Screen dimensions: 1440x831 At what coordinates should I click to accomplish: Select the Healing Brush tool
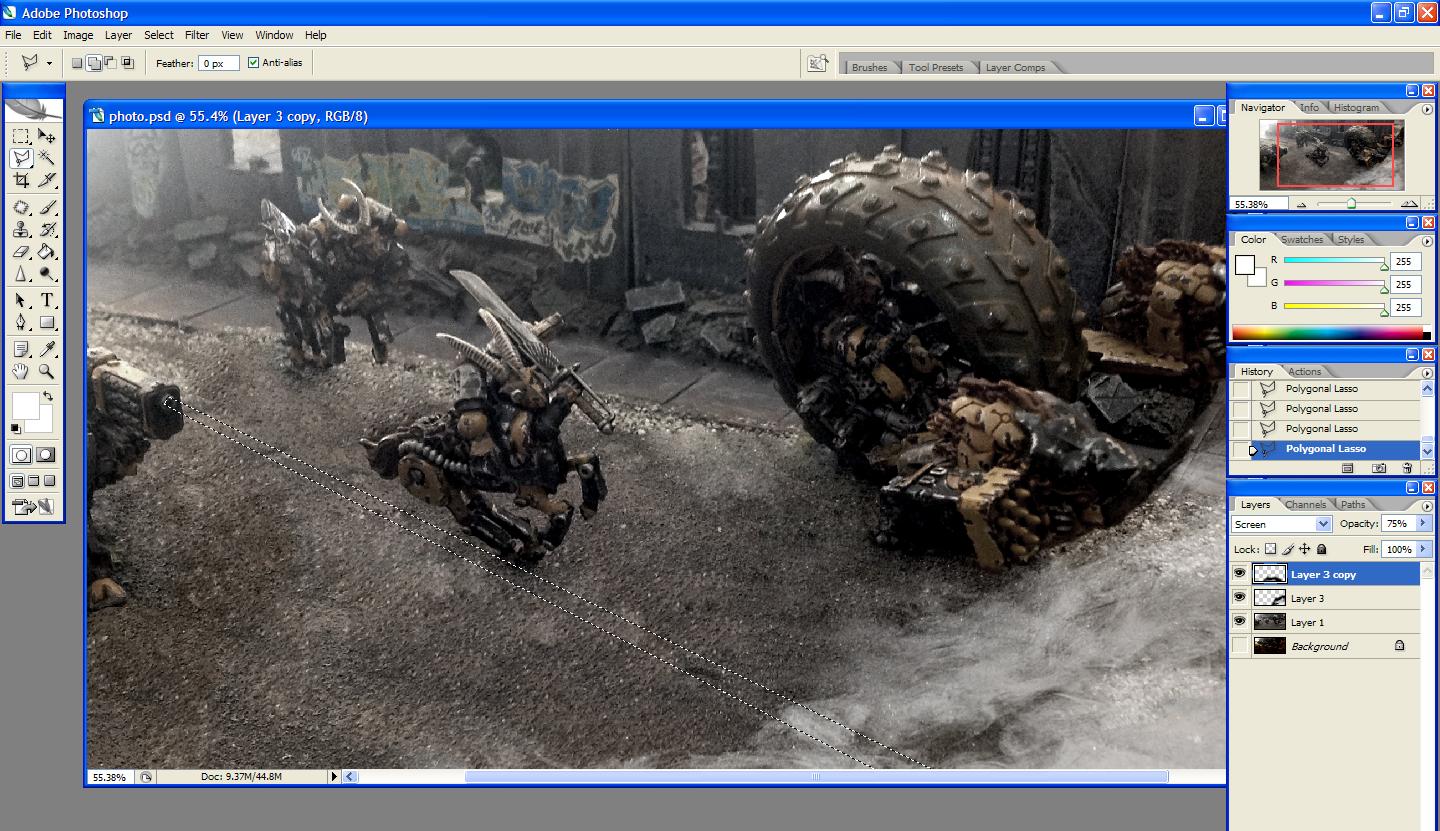click(x=21, y=208)
